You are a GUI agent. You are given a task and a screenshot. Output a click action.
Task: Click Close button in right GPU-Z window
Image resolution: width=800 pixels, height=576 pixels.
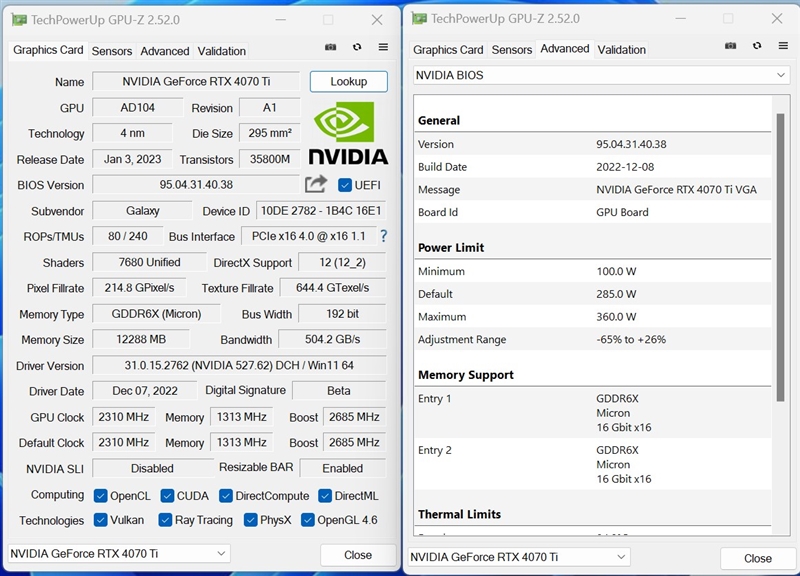point(758,558)
